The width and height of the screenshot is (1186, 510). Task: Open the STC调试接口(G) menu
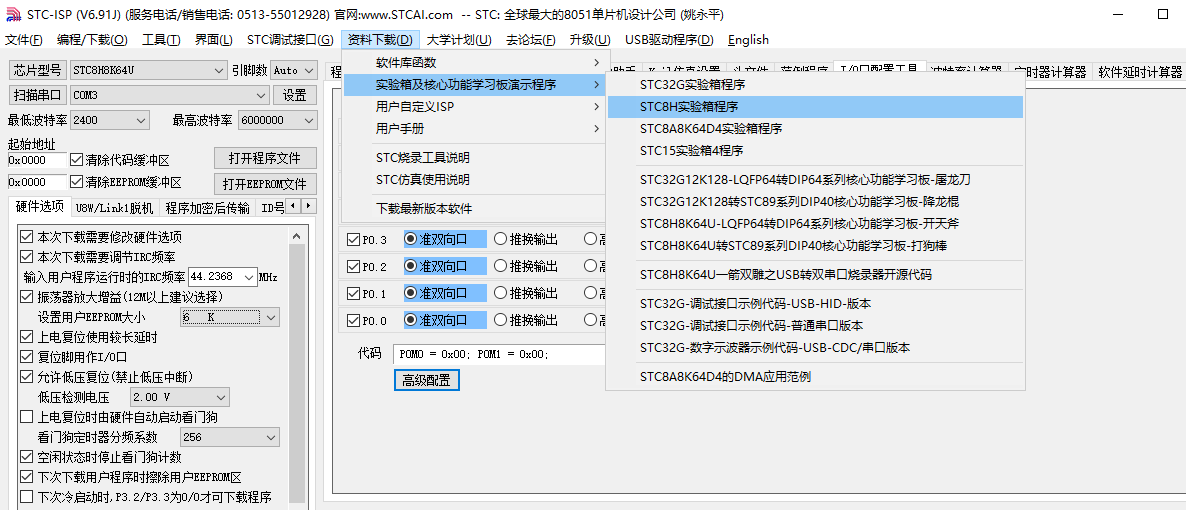click(x=290, y=40)
